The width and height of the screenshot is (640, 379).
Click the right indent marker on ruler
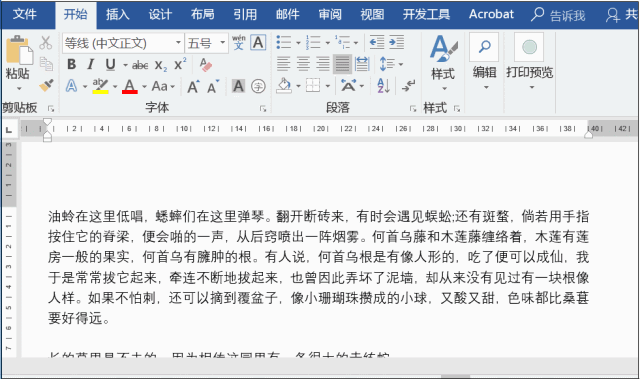(x=588, y=134)
